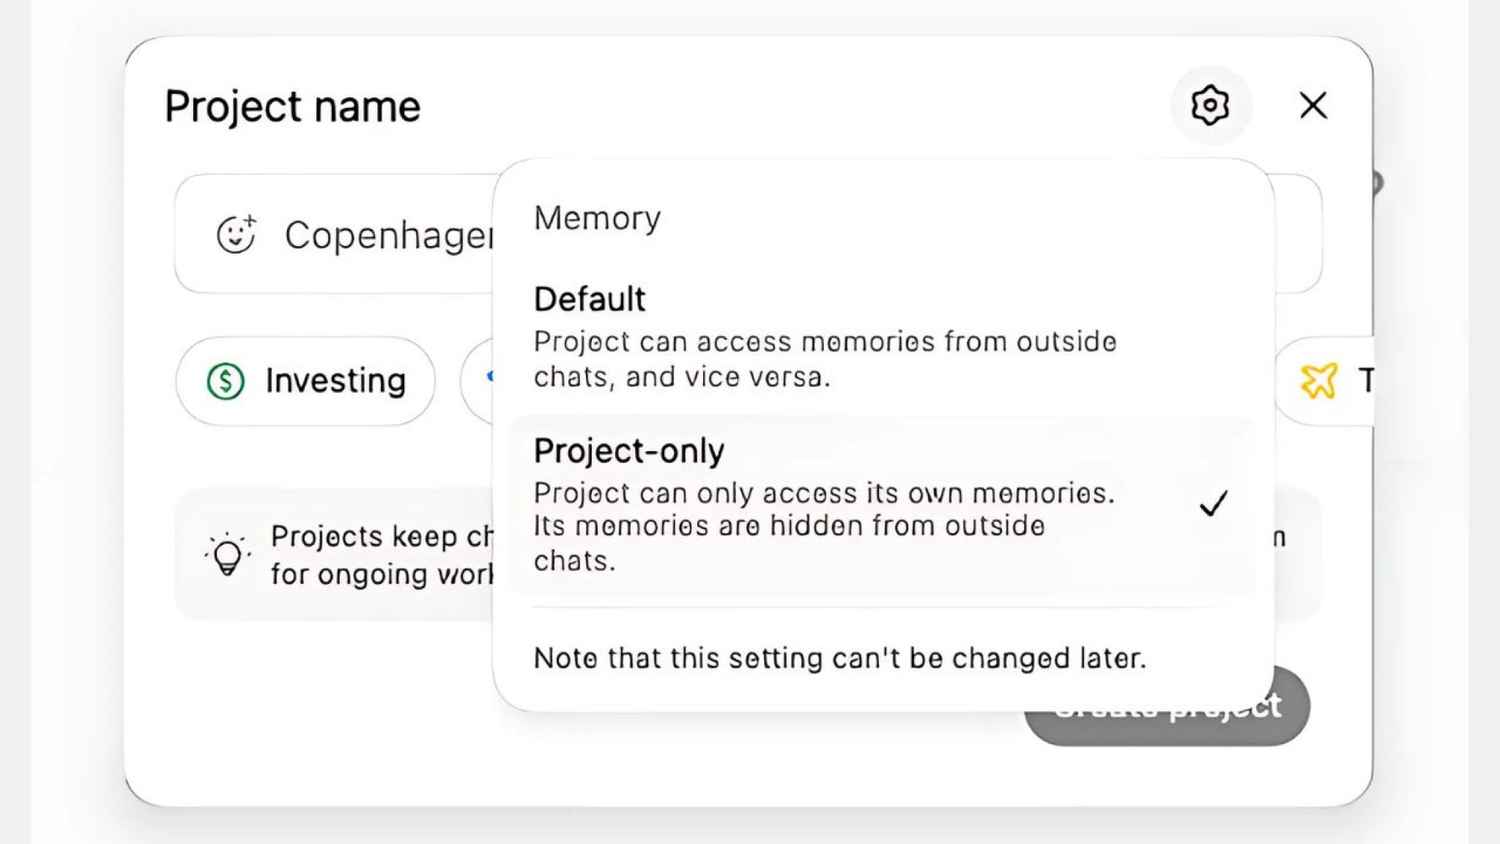Click the Copenhagen text in the name field
Viewport: 1500px width, 844px height.
(x=390, y=235)
